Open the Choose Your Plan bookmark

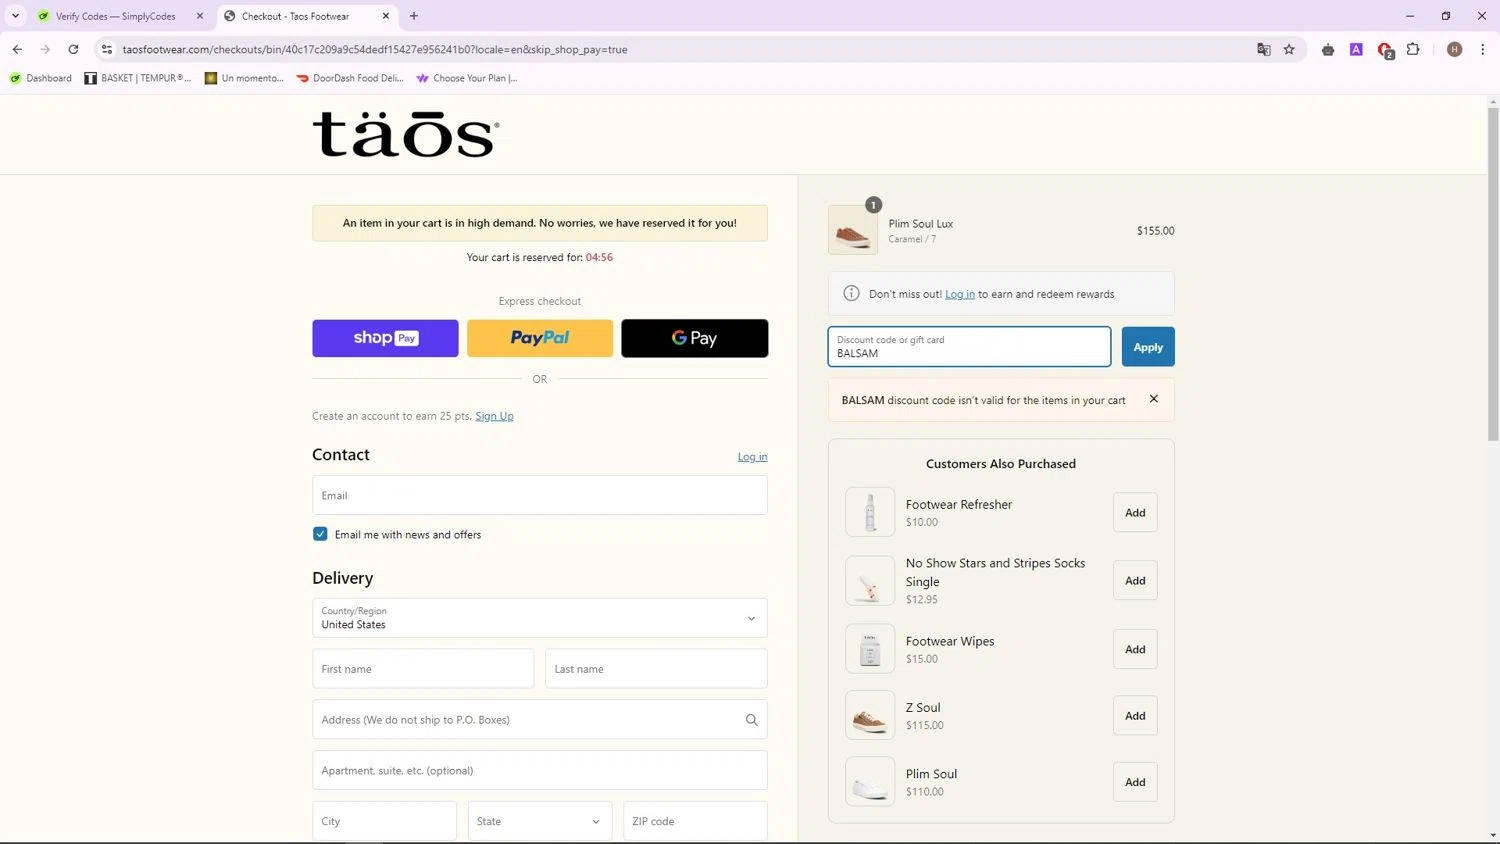[467, 78]
